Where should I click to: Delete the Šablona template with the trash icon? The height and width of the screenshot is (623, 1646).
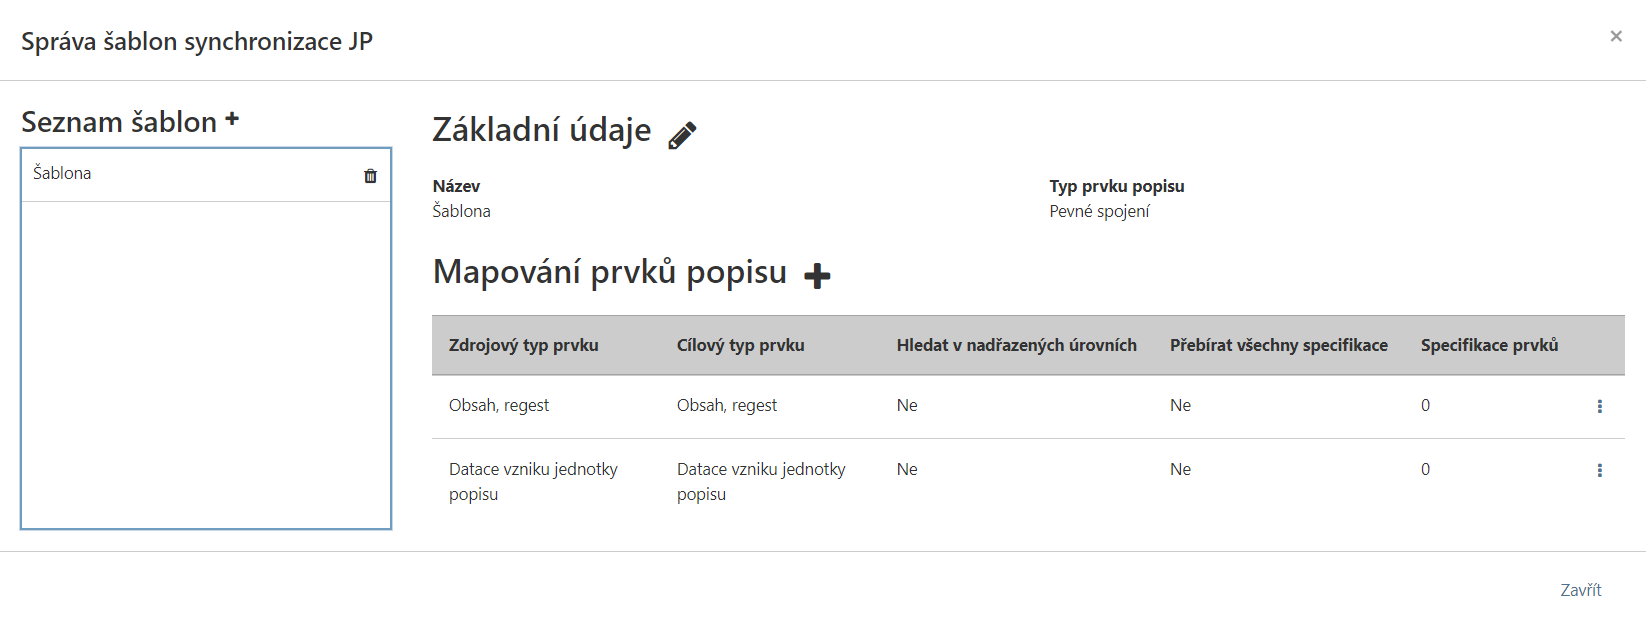pyautogui.click(x=370, y=175)
